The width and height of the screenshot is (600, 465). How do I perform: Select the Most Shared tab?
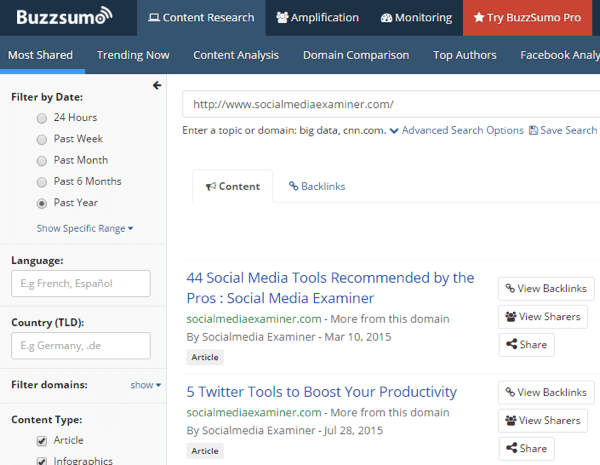tap(41, 55)
